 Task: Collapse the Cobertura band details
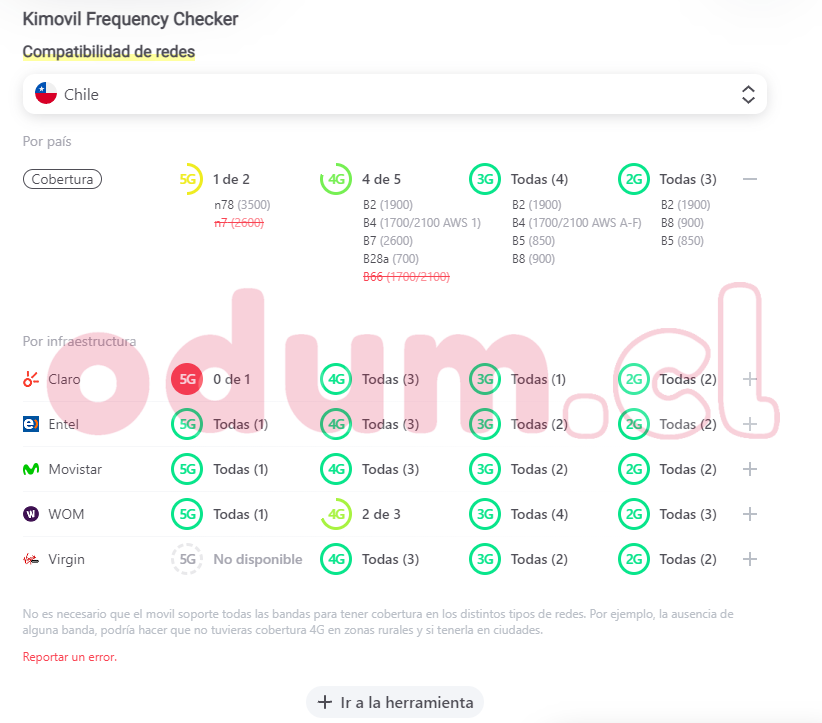click(750, 180)
